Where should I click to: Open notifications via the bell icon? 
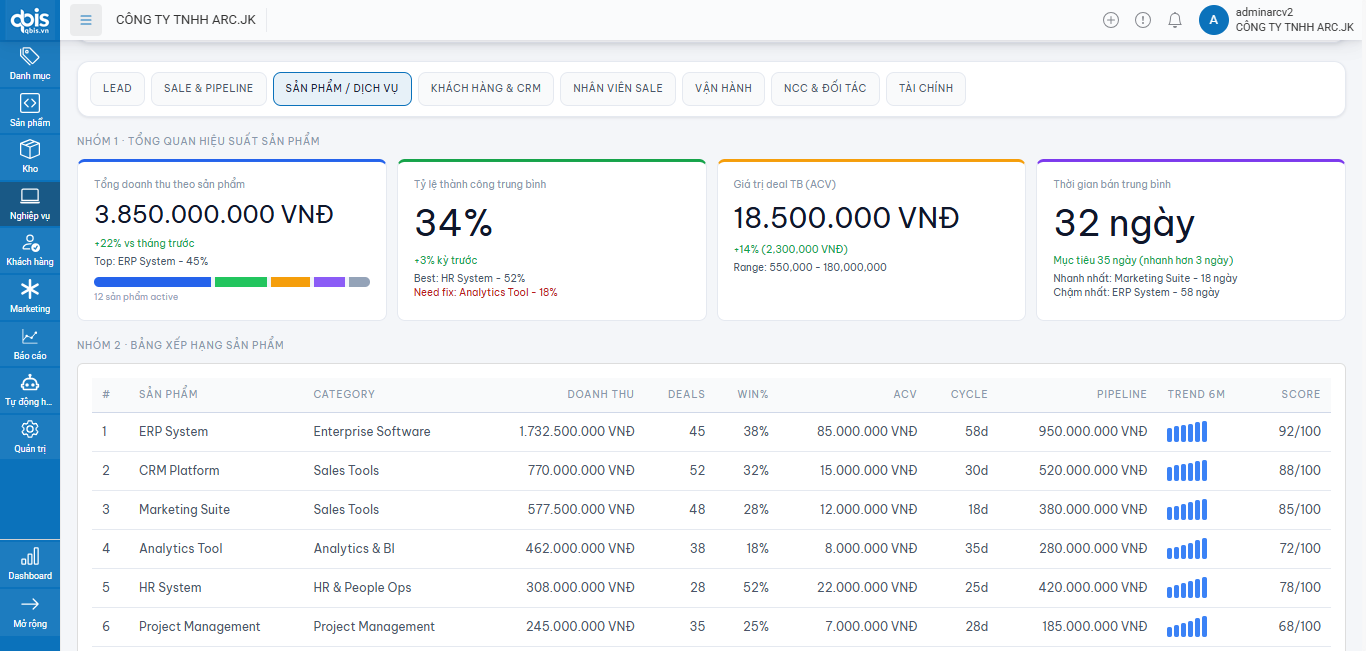click(x=1175, y=19)
